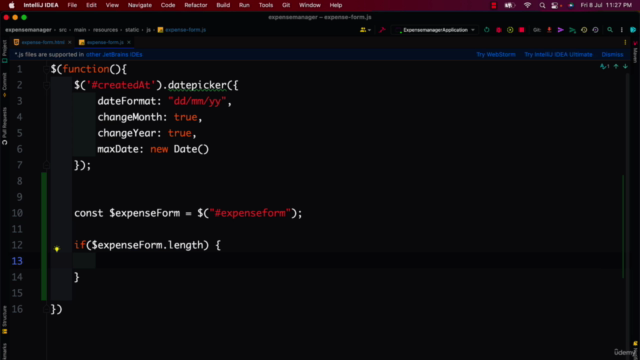The image size is (640, 360).
Task: Click '$expenseForm.length' on line 12
Action: tap(147, 245)
